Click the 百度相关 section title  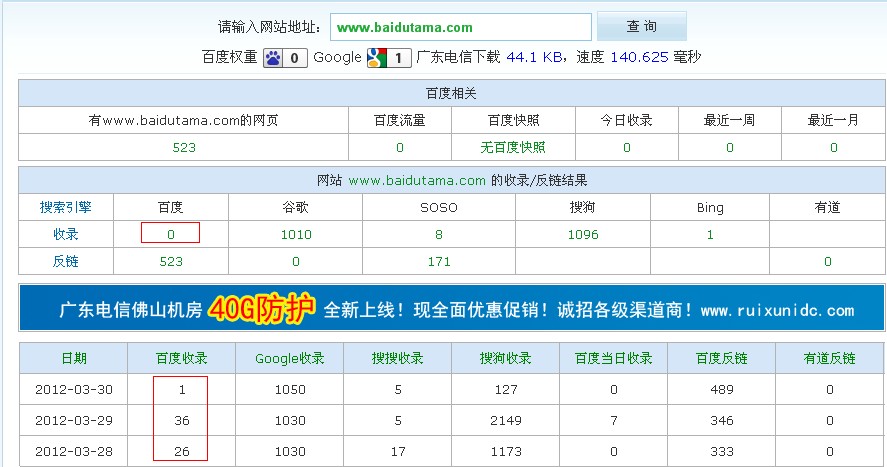coord(451,93)
